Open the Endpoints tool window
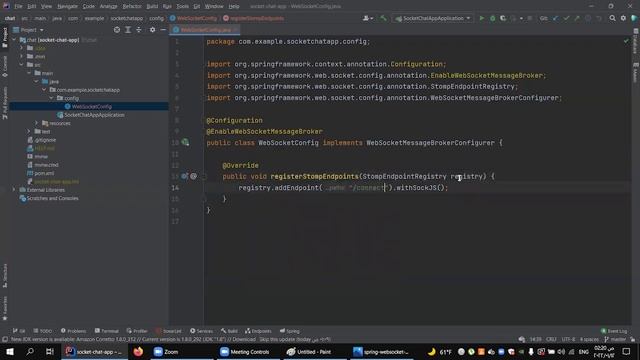The image size is (640, 360). (x=258, y=331)
